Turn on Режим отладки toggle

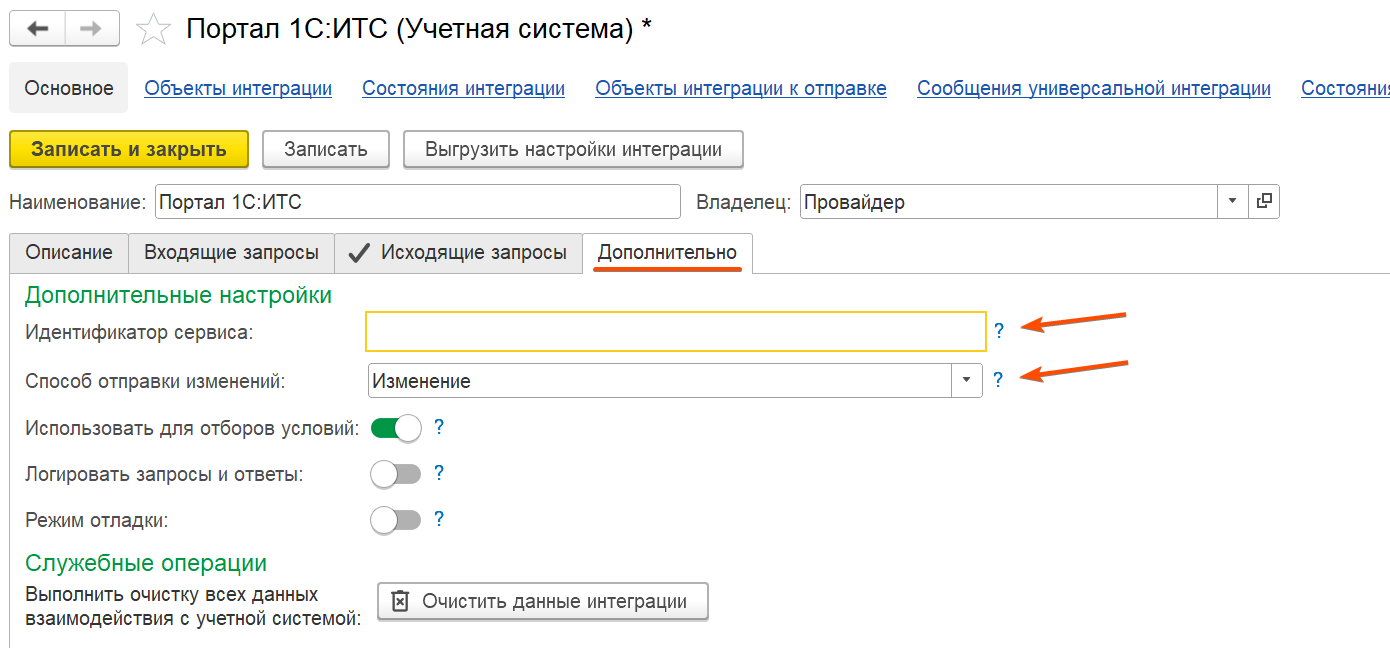pos(396,520)
